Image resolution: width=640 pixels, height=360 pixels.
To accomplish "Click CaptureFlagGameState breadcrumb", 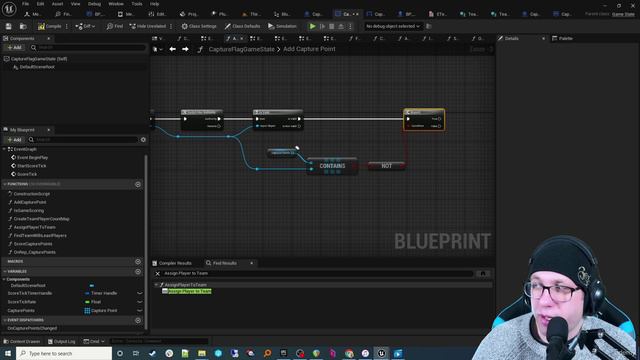I will click(x=242, y=49).
